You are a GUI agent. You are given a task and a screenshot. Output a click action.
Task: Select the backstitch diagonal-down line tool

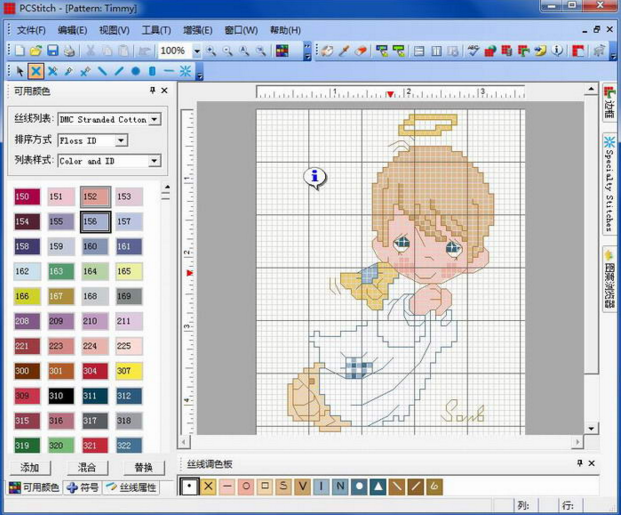pyautogui.click(x=103, y=72)
